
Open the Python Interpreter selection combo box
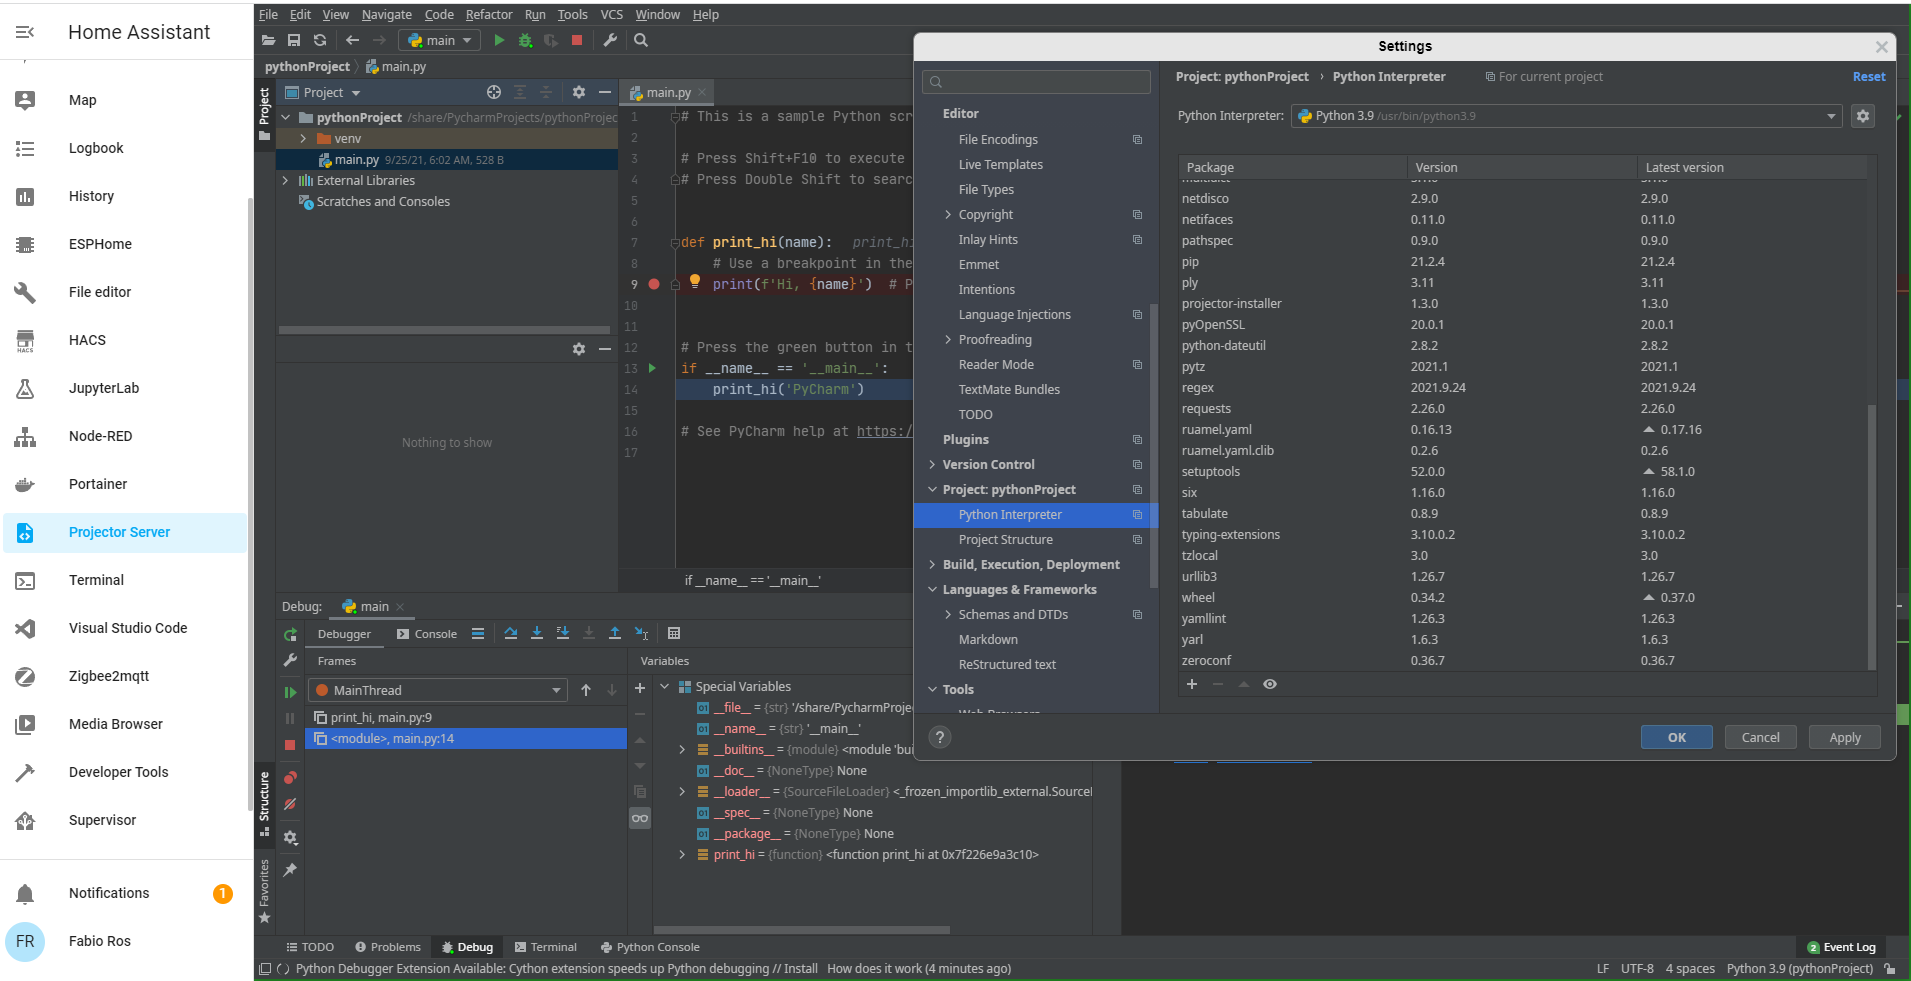point(1566,116)
